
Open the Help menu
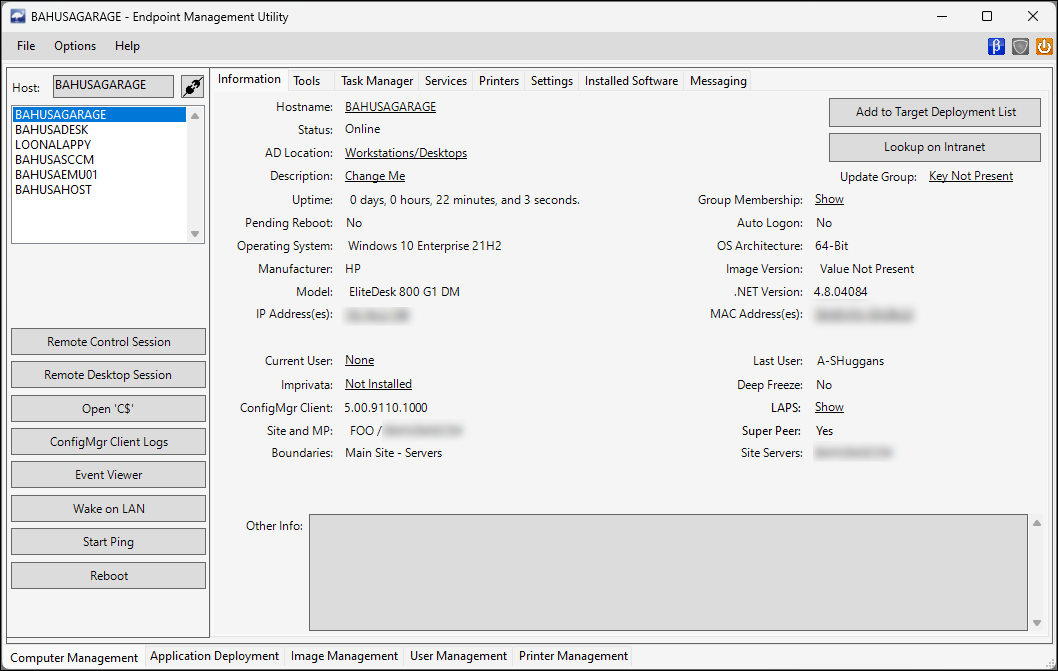[127, 46]
